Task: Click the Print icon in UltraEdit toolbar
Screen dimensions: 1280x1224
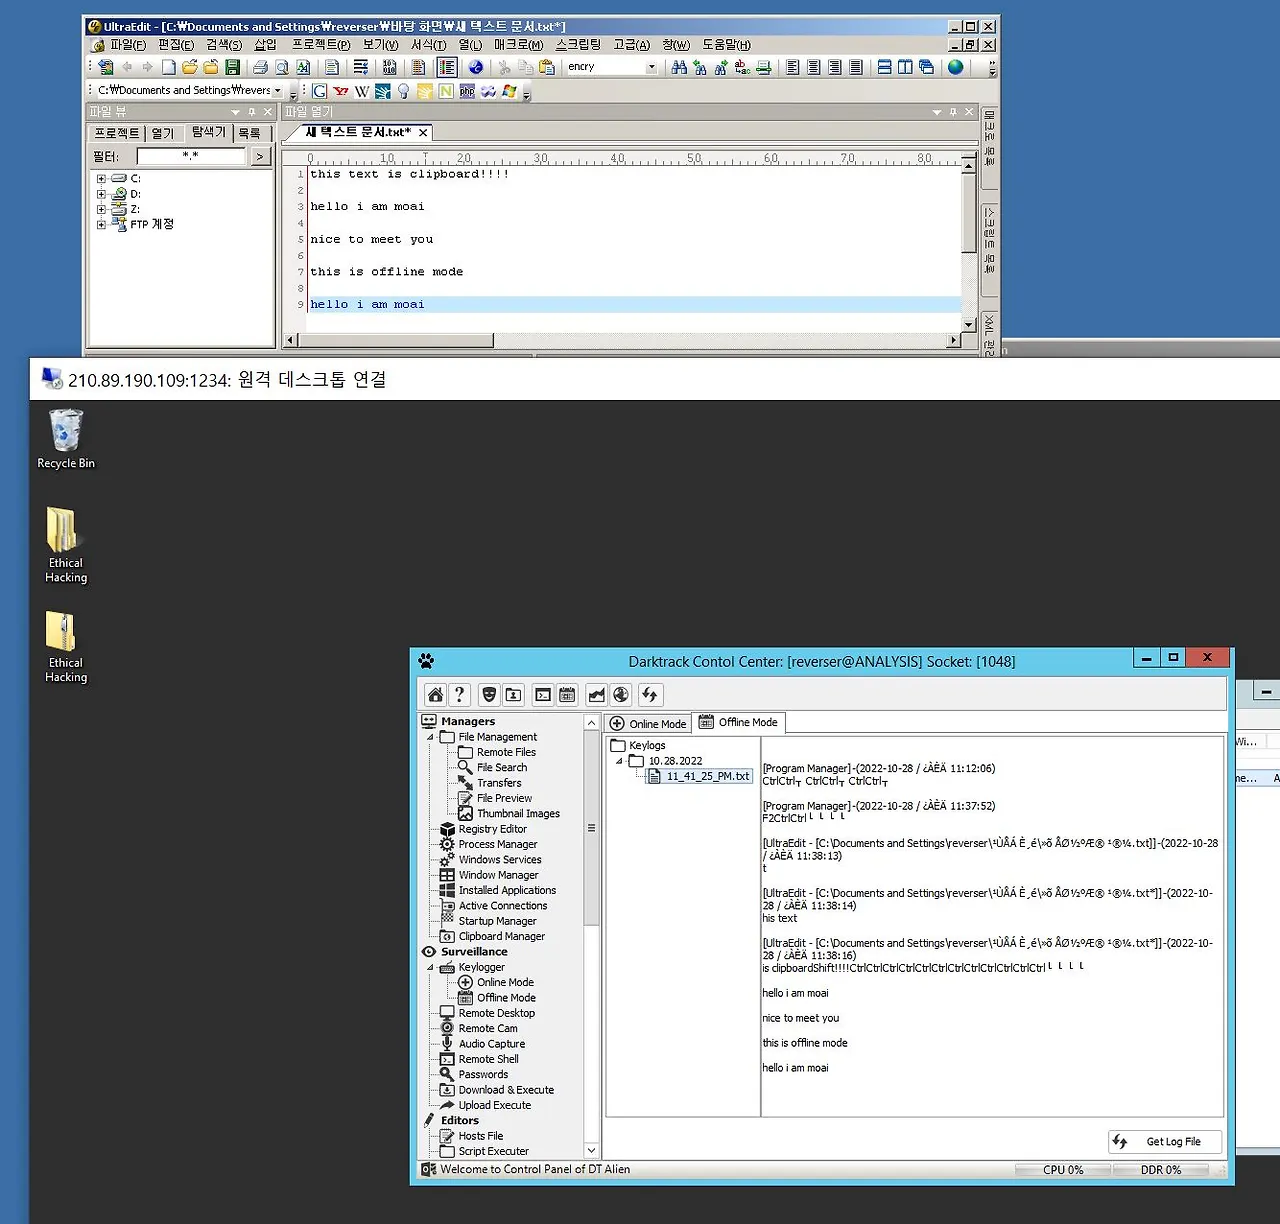Action: [260, 67]
